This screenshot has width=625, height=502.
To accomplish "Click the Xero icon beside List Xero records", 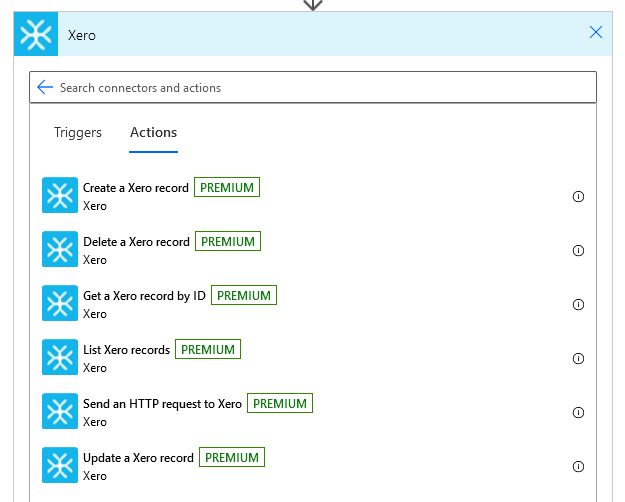I will 60,357.
